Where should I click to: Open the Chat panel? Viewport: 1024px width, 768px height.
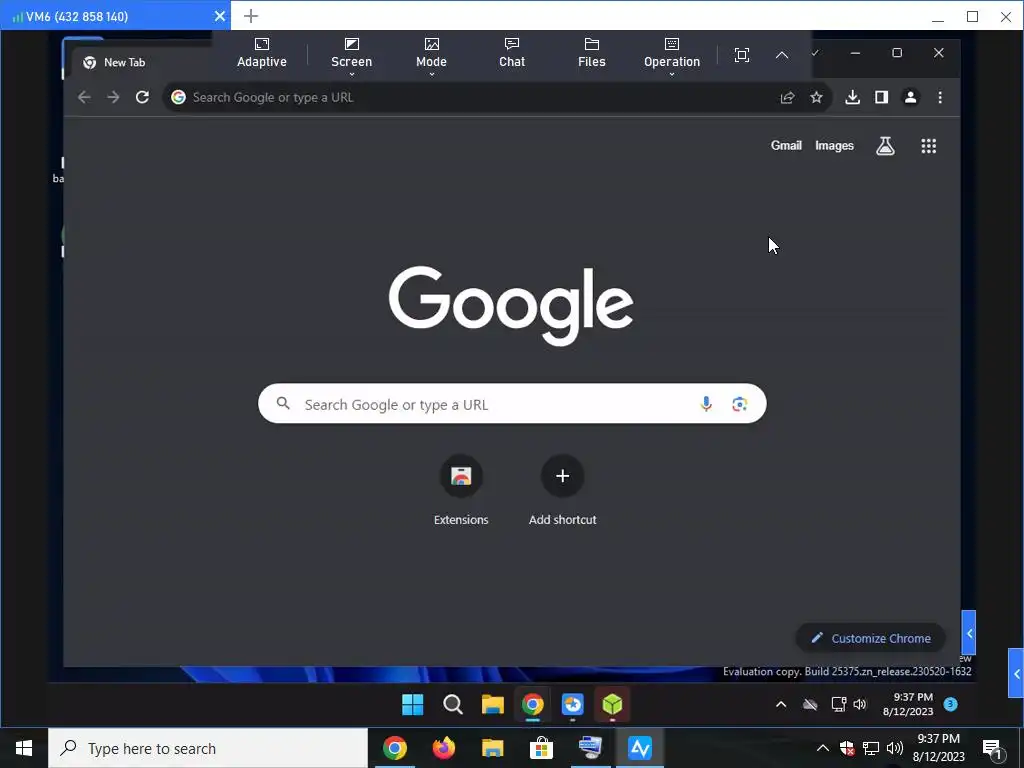click(512, 54)
